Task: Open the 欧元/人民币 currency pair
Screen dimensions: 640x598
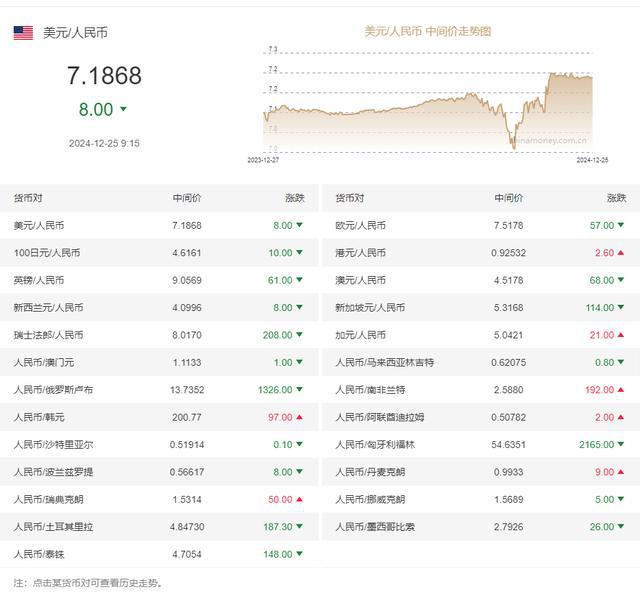Action: [x=360, y=225]
